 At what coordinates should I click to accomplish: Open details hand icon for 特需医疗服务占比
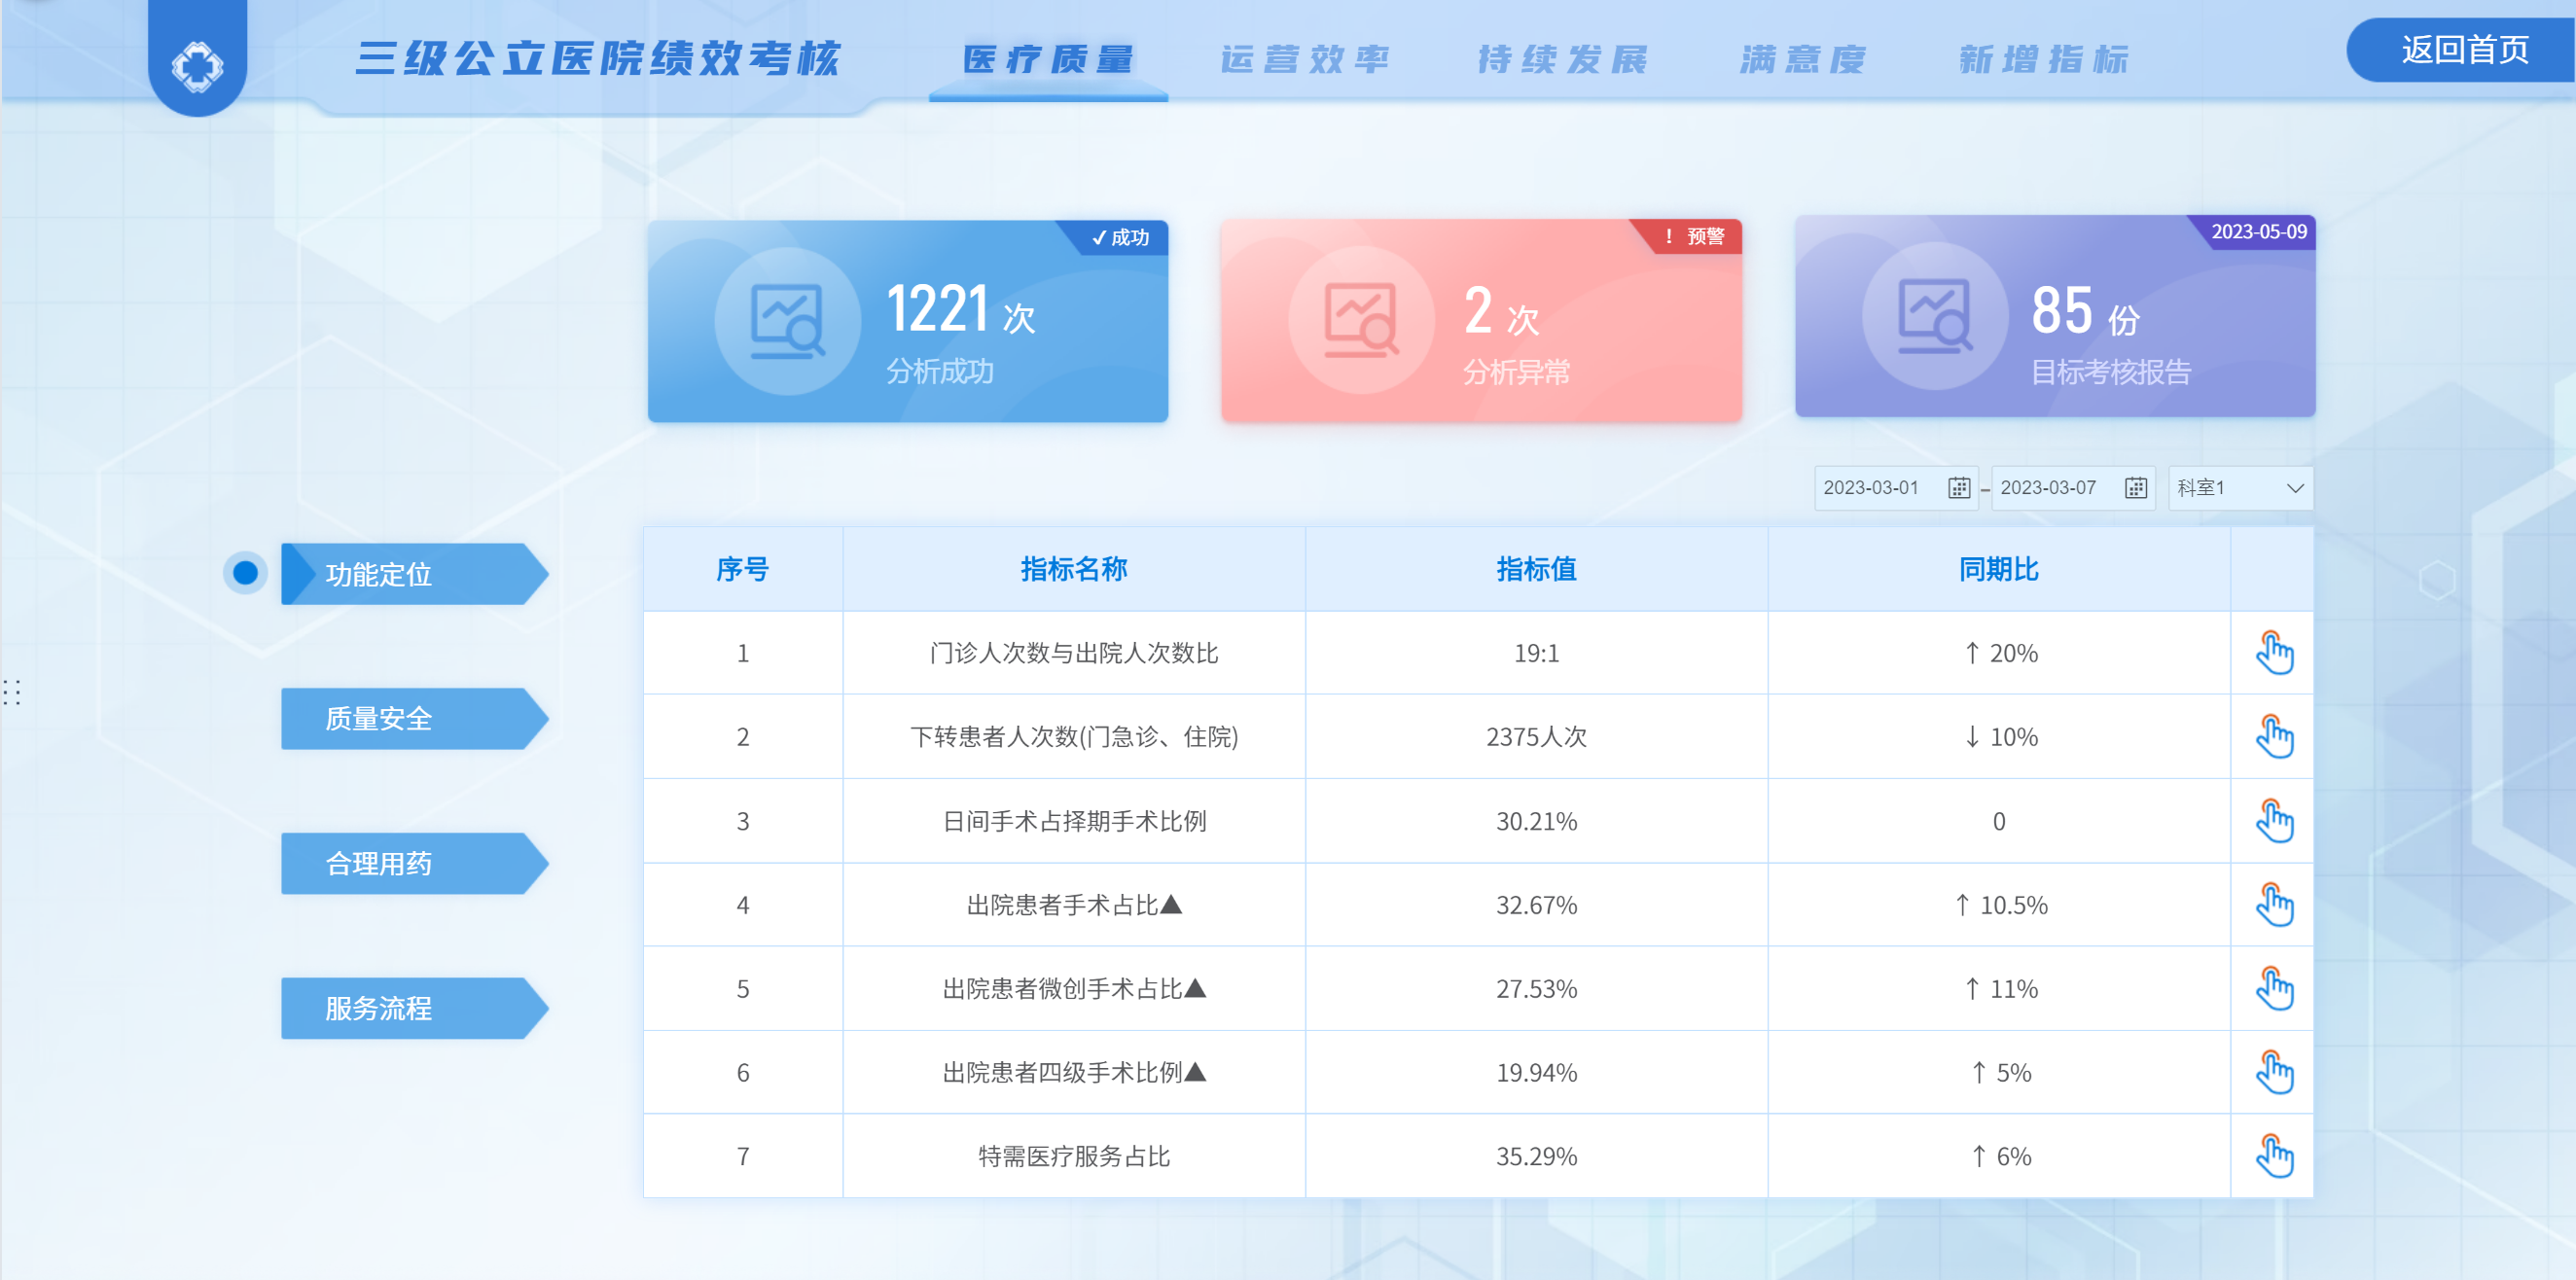click(x=2274, y=1156)
